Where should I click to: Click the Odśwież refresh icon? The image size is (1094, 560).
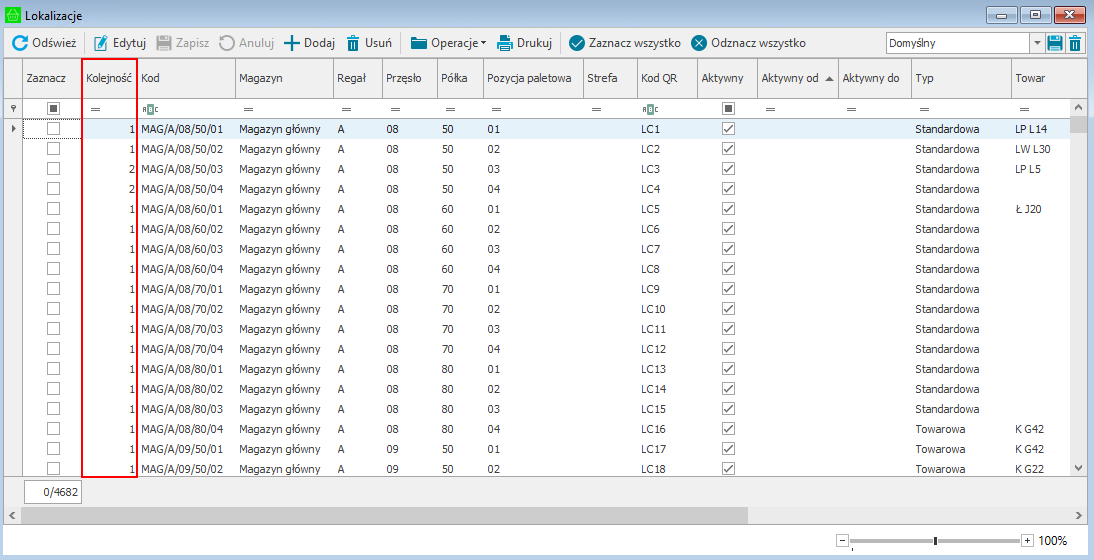tap(19, 43)
